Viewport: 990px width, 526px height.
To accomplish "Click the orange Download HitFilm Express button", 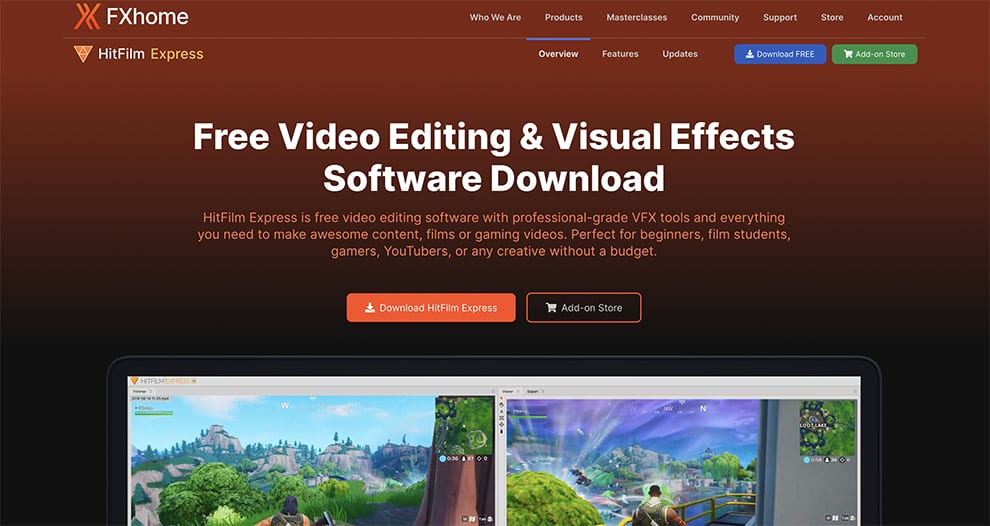I will point(431,308).
